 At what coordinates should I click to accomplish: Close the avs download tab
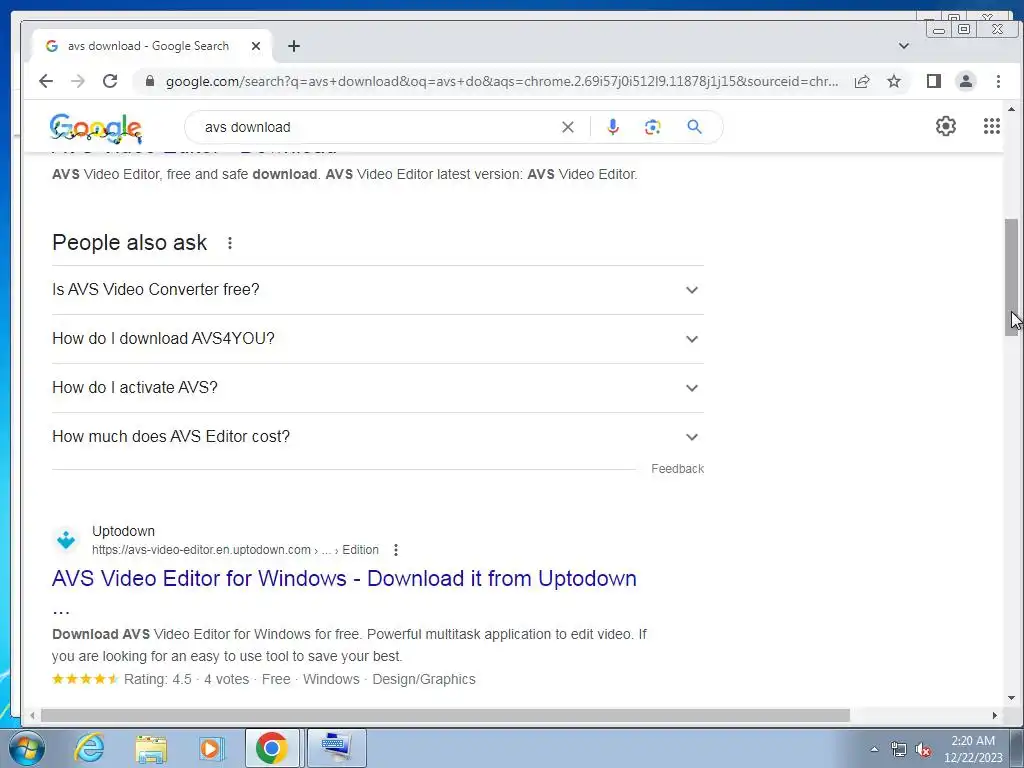(256, 46)
